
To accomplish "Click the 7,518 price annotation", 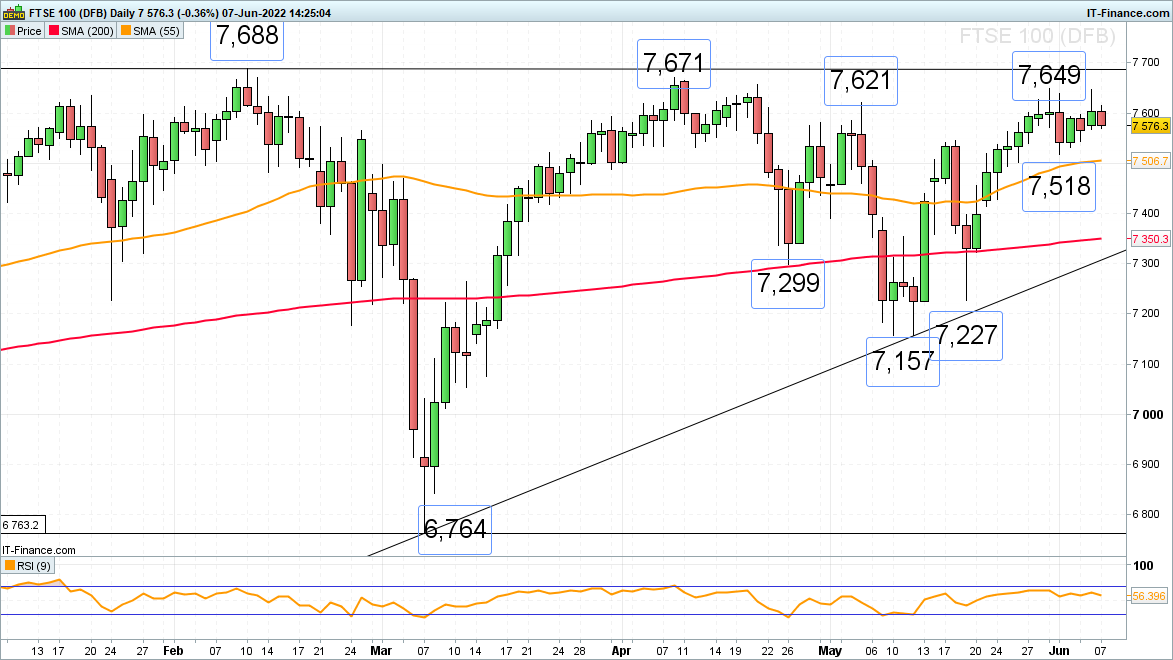I will (x=1059, y=186).
